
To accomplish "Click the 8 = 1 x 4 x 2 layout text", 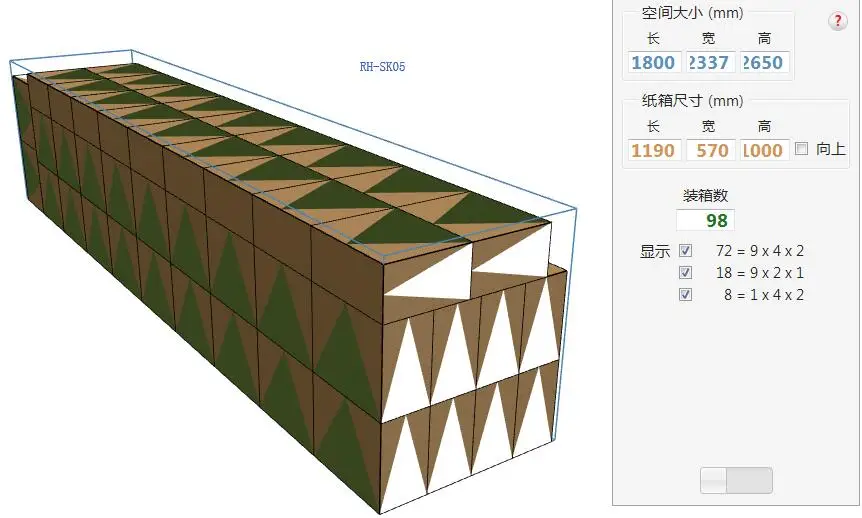I will [x=764, y=295].
